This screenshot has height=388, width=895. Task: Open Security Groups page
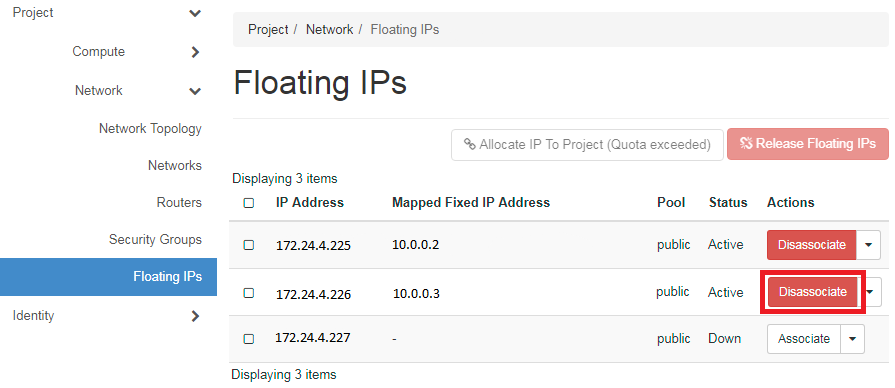point(155,240)
